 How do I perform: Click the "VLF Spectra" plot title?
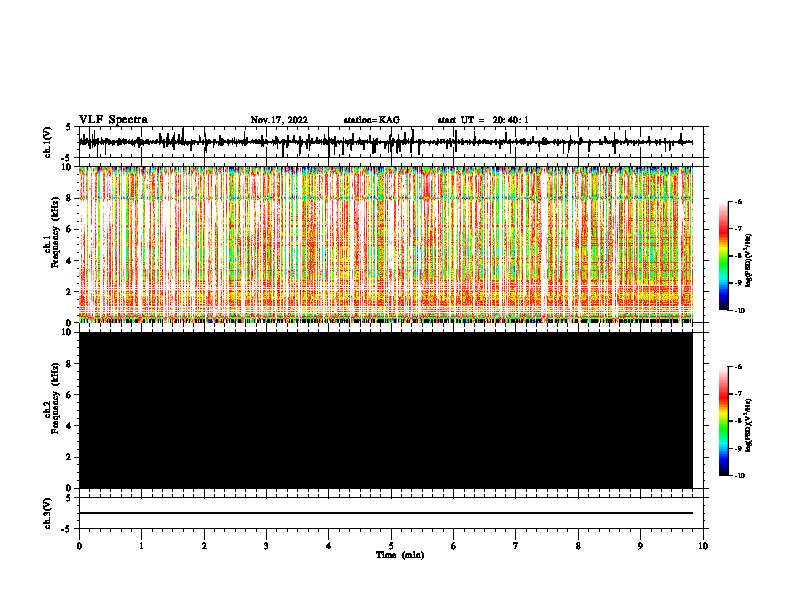[x=113, y=119]
